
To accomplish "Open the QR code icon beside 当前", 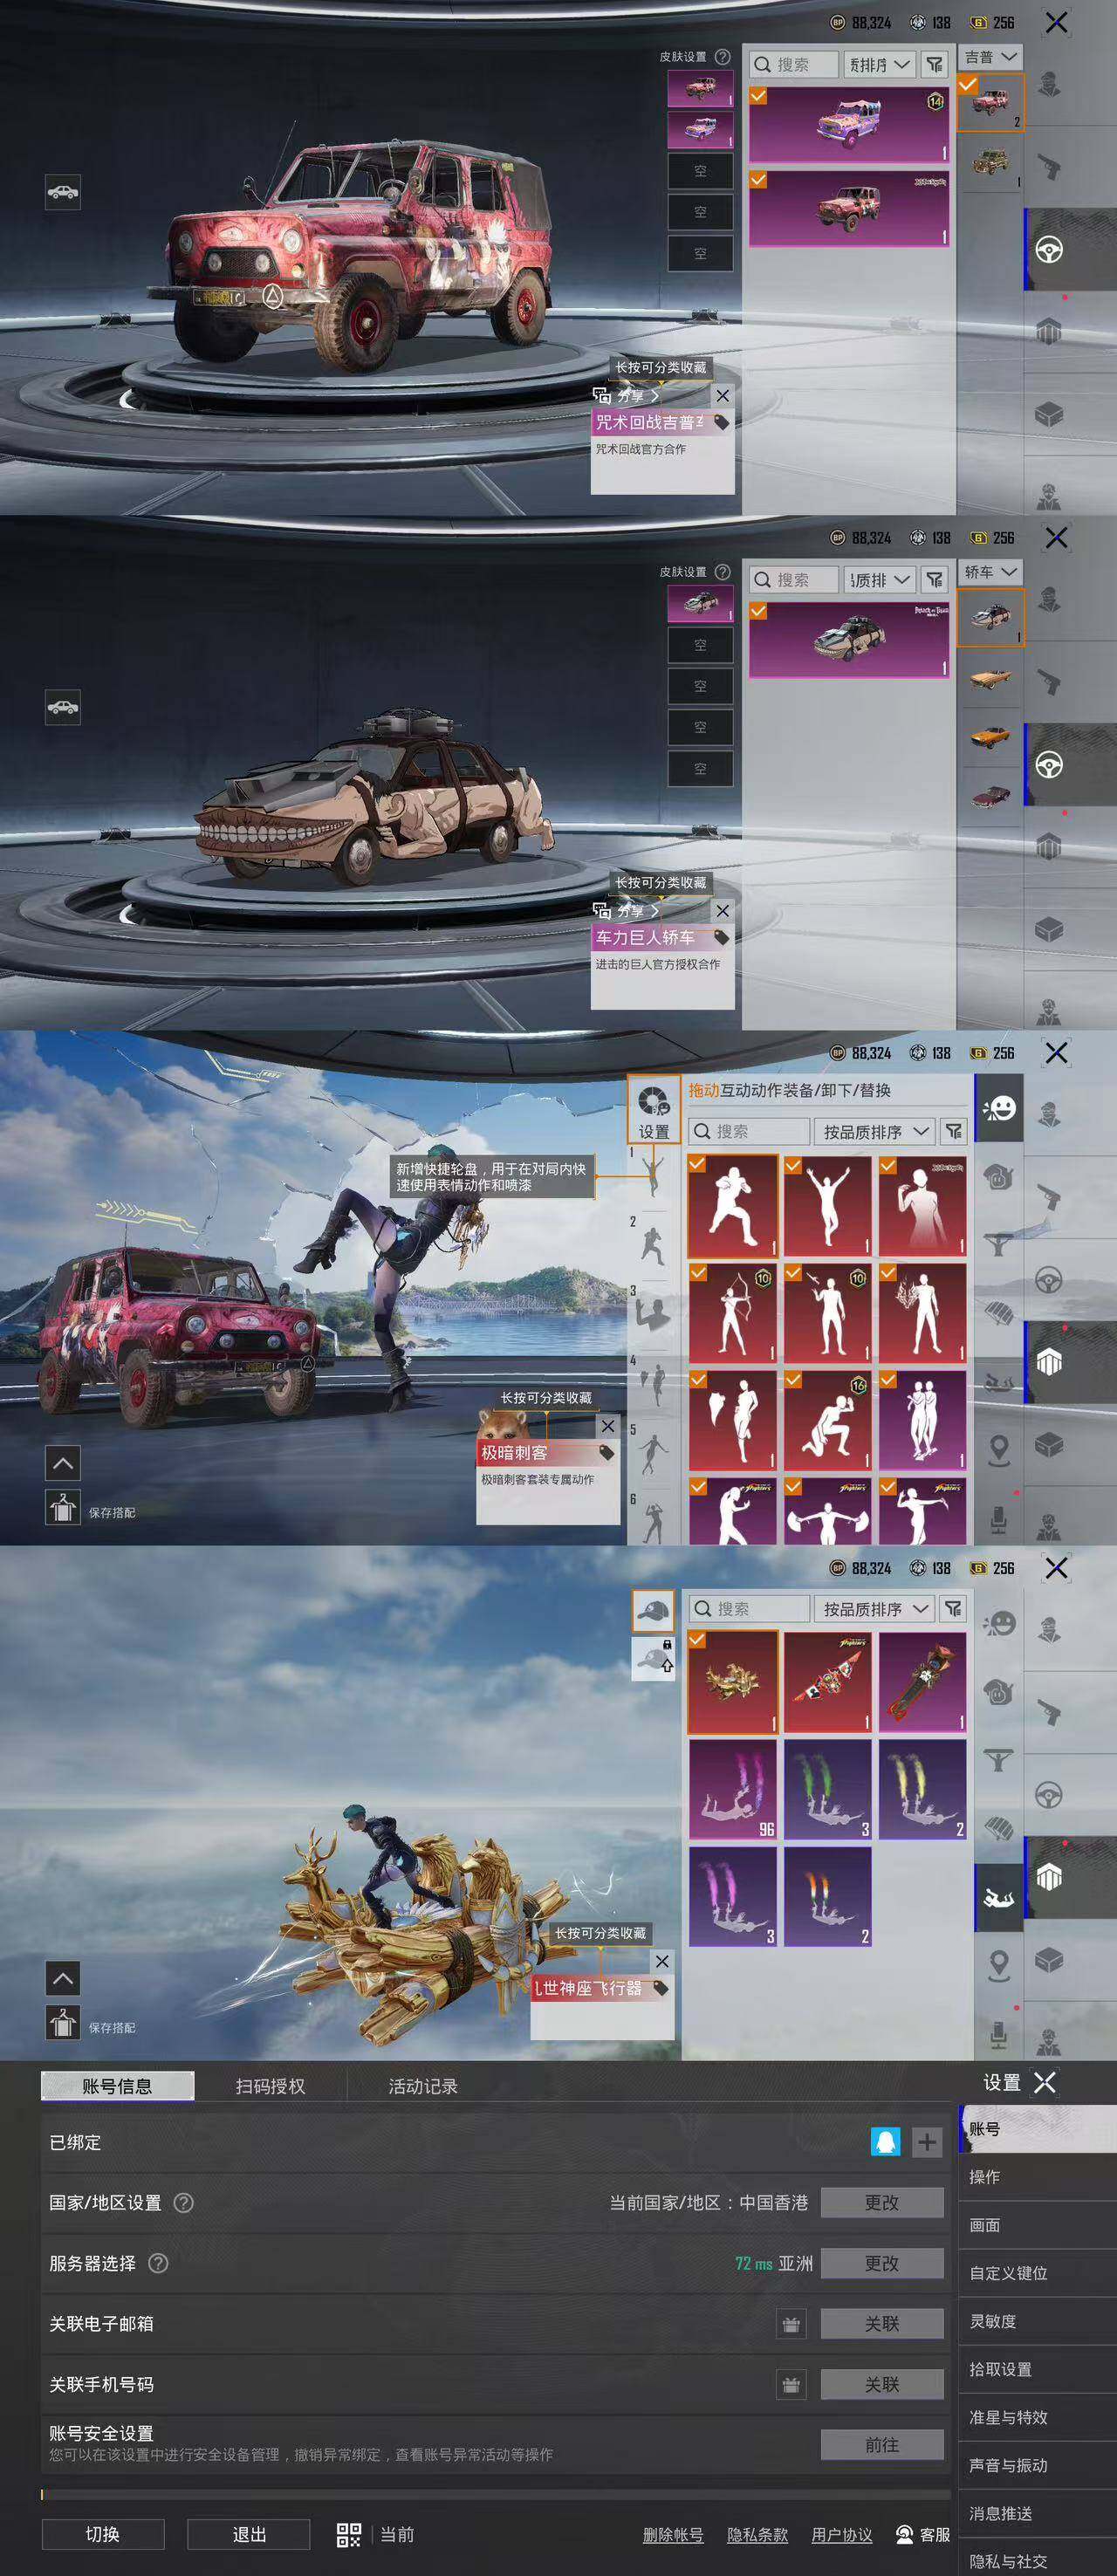I will click(x=349, y=2534).
